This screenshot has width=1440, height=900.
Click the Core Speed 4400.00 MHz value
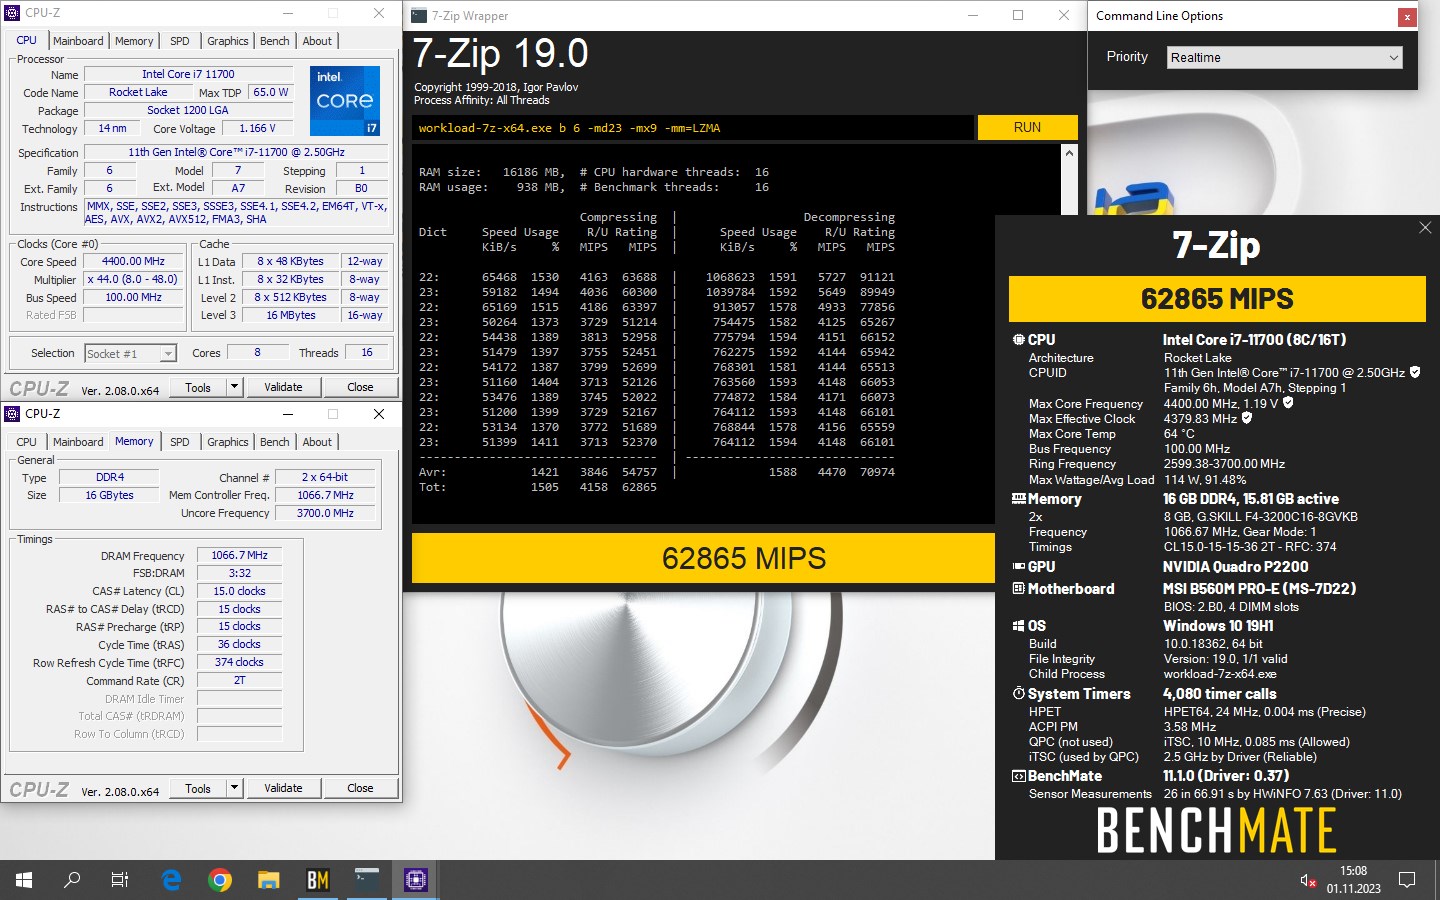(x=133, y=262)
